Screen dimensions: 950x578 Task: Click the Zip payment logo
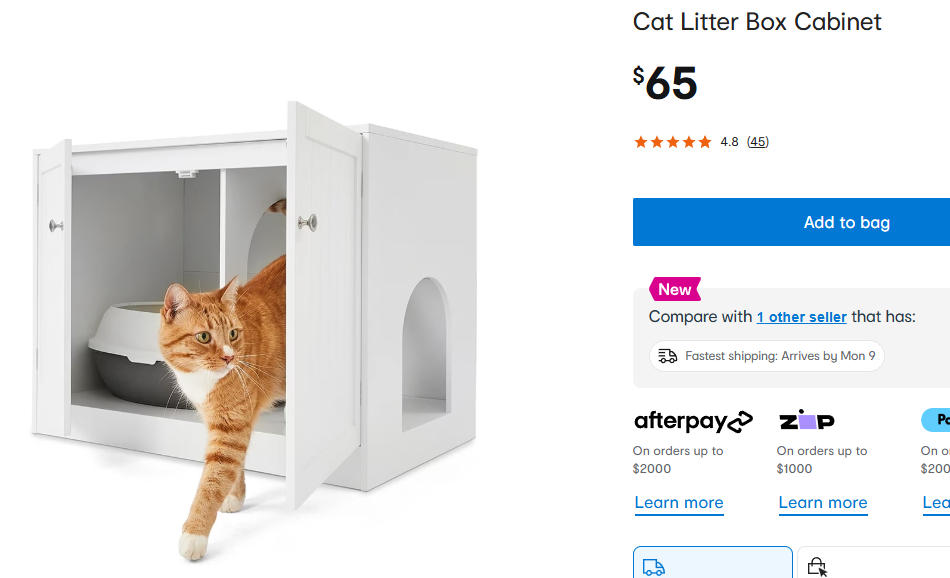click(807, 421)
